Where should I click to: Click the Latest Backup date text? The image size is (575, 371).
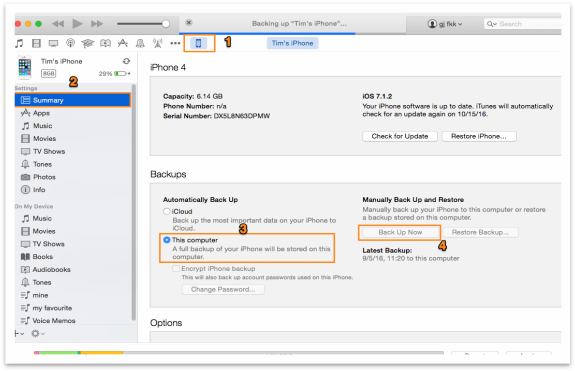410,258
